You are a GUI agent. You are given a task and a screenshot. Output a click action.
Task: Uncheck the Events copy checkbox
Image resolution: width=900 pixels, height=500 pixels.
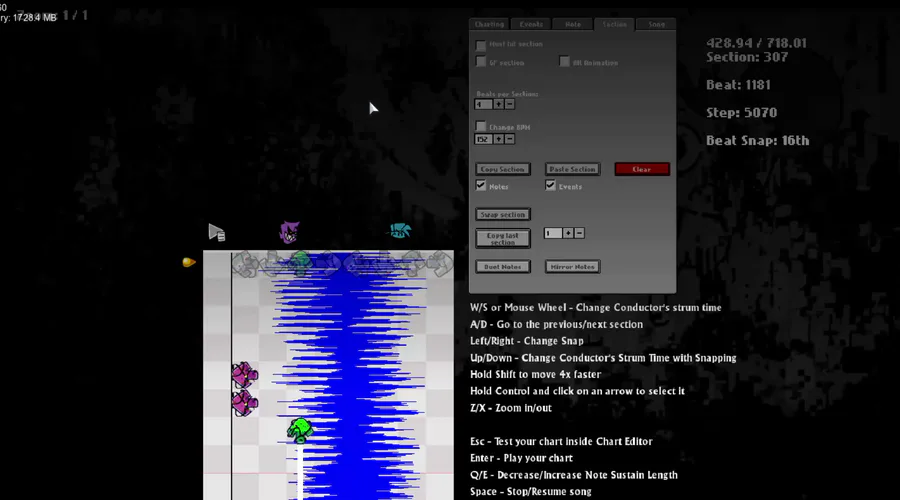(x=550, y=185)
